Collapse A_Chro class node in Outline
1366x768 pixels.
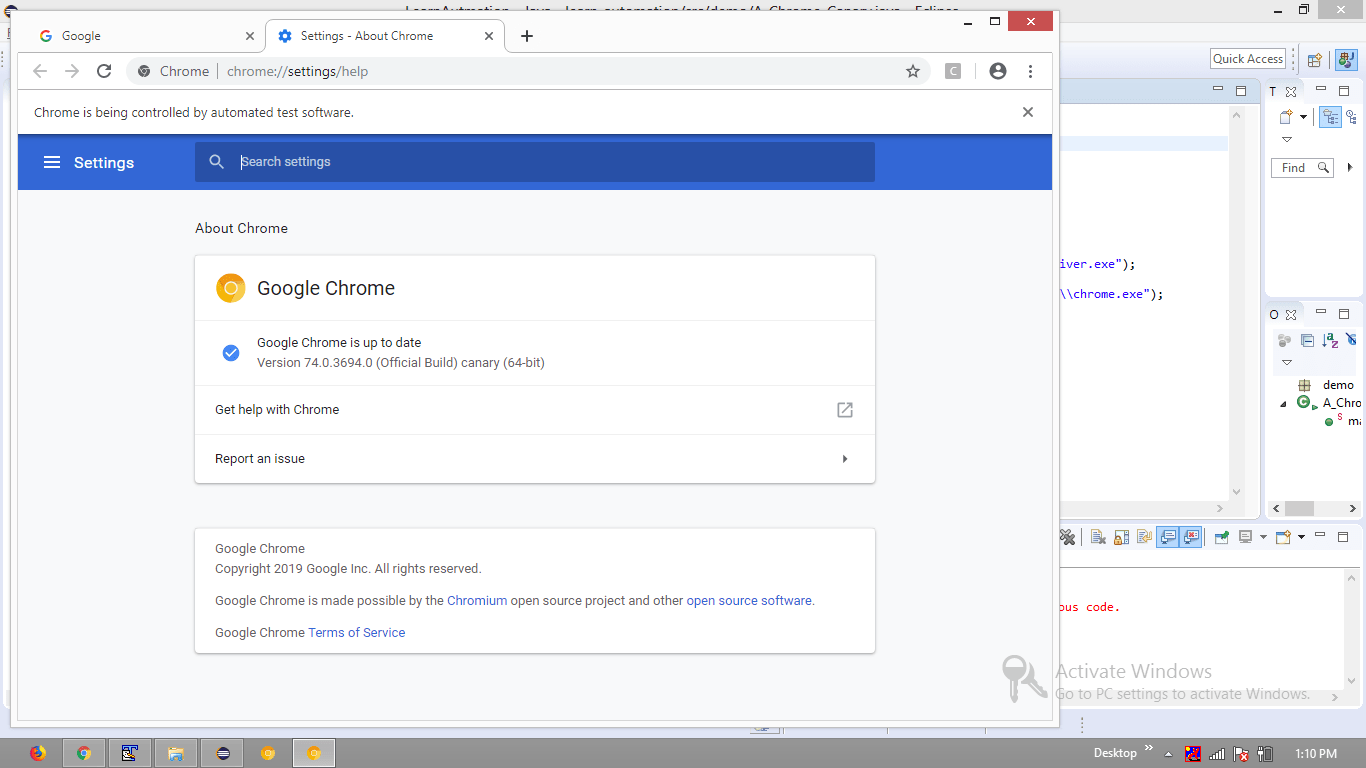tap(1284, 404)
